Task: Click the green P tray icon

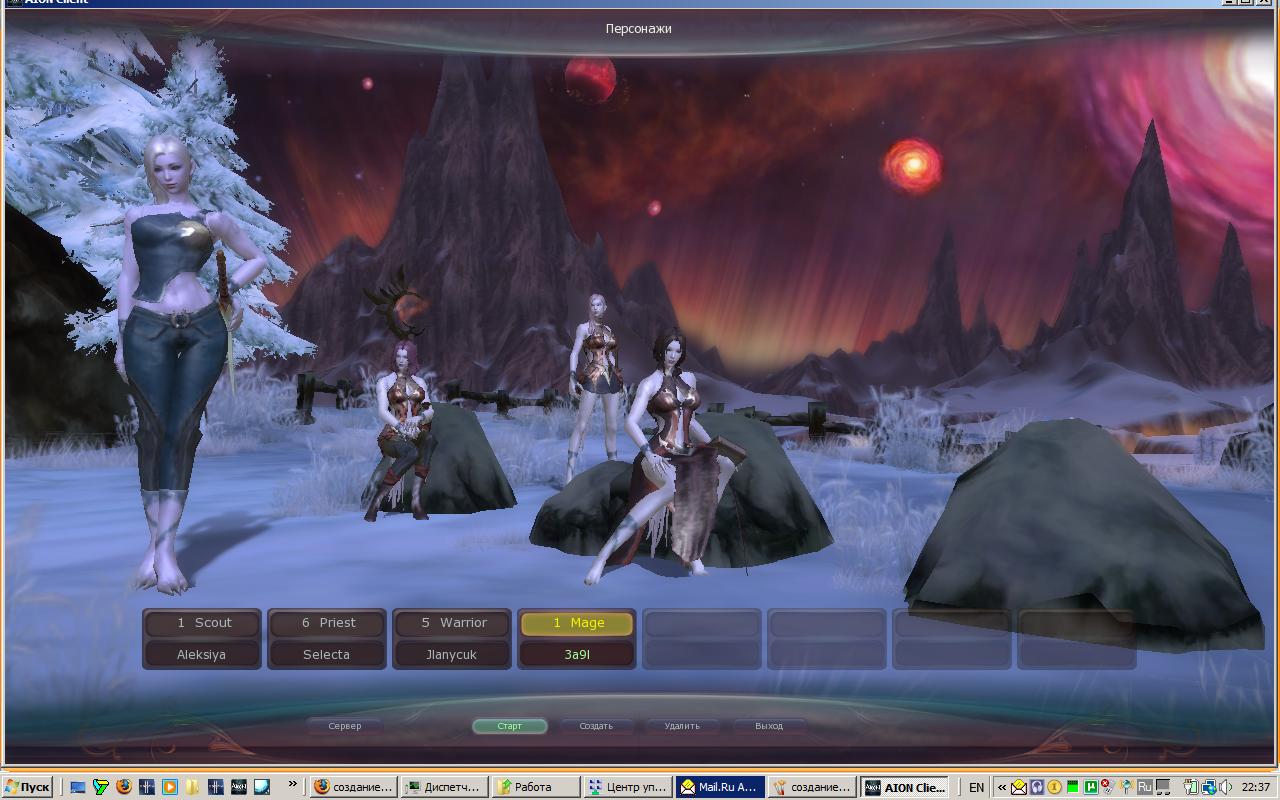Action: click(1090, 787)
